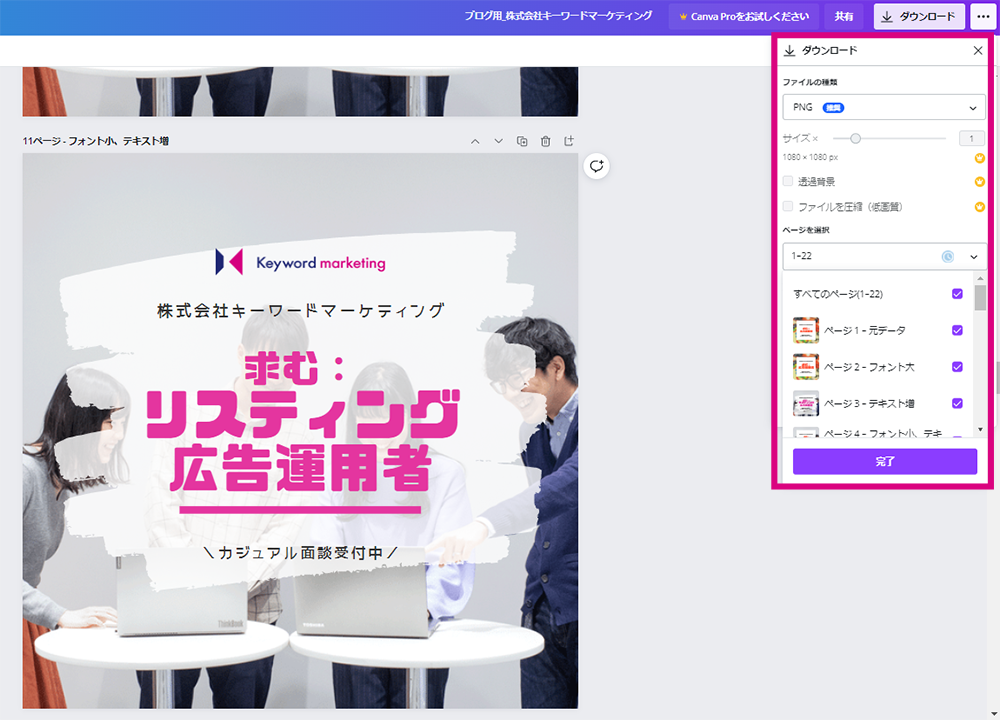Screen dimensions: 1000x720
Task: Uncheck ページ1 - 元データ checkbox
Action: point(957,330)
